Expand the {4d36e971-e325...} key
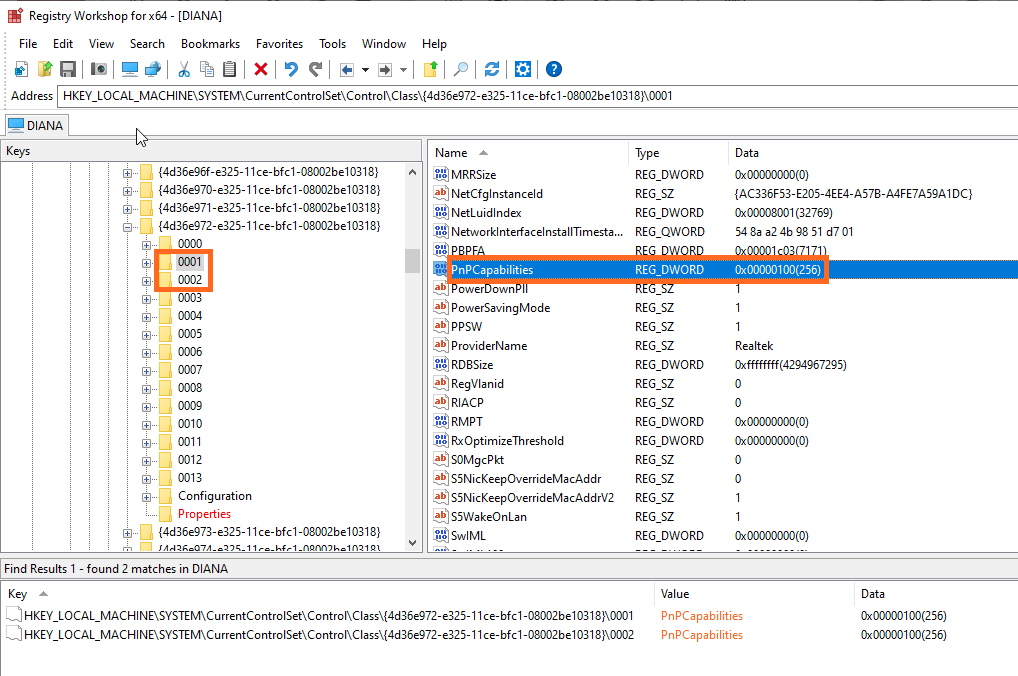The image size is (1018, 676). click(x=127, y=209)
